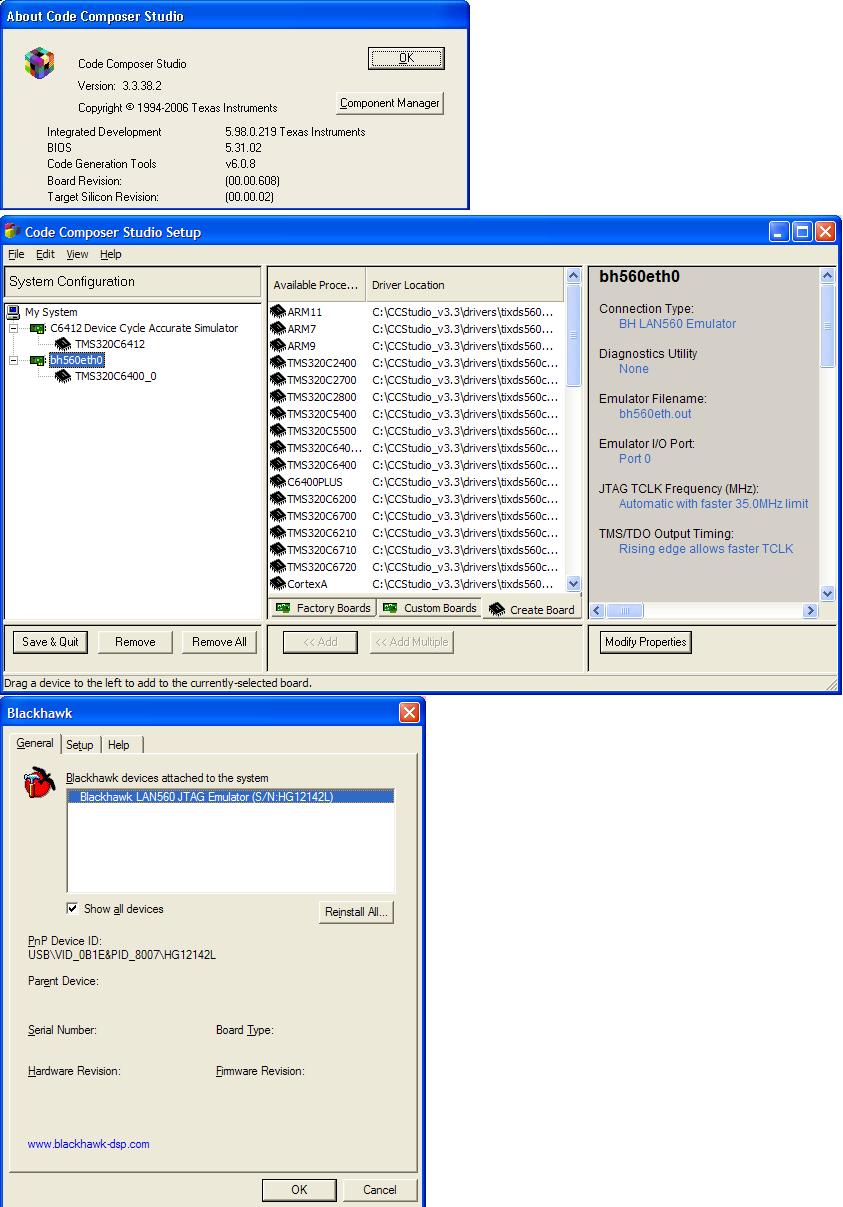Click the Remove All button
843x1207 pixels.
click(219, 642)
